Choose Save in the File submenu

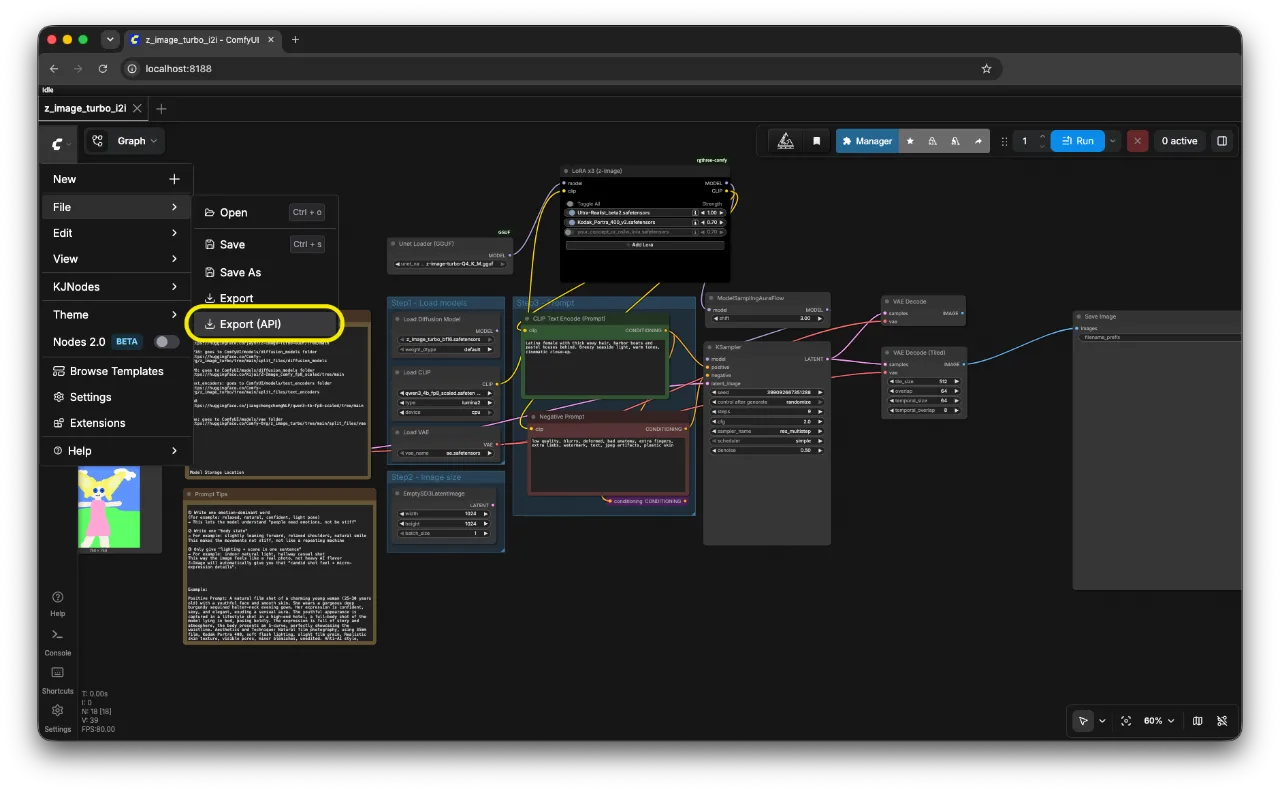point(264,244)
